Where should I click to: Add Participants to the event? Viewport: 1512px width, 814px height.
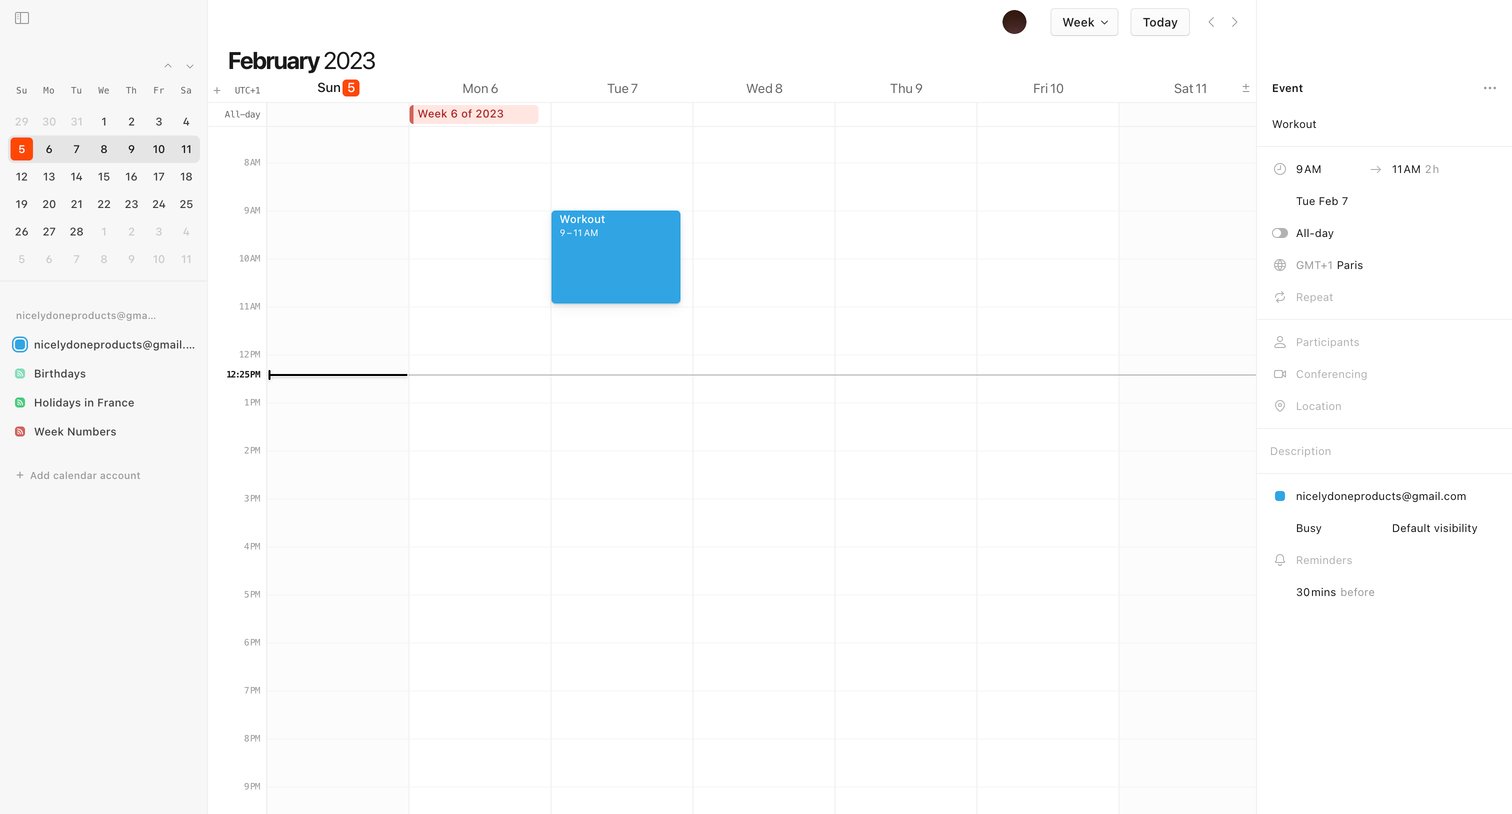click(x=1328, y=342)
